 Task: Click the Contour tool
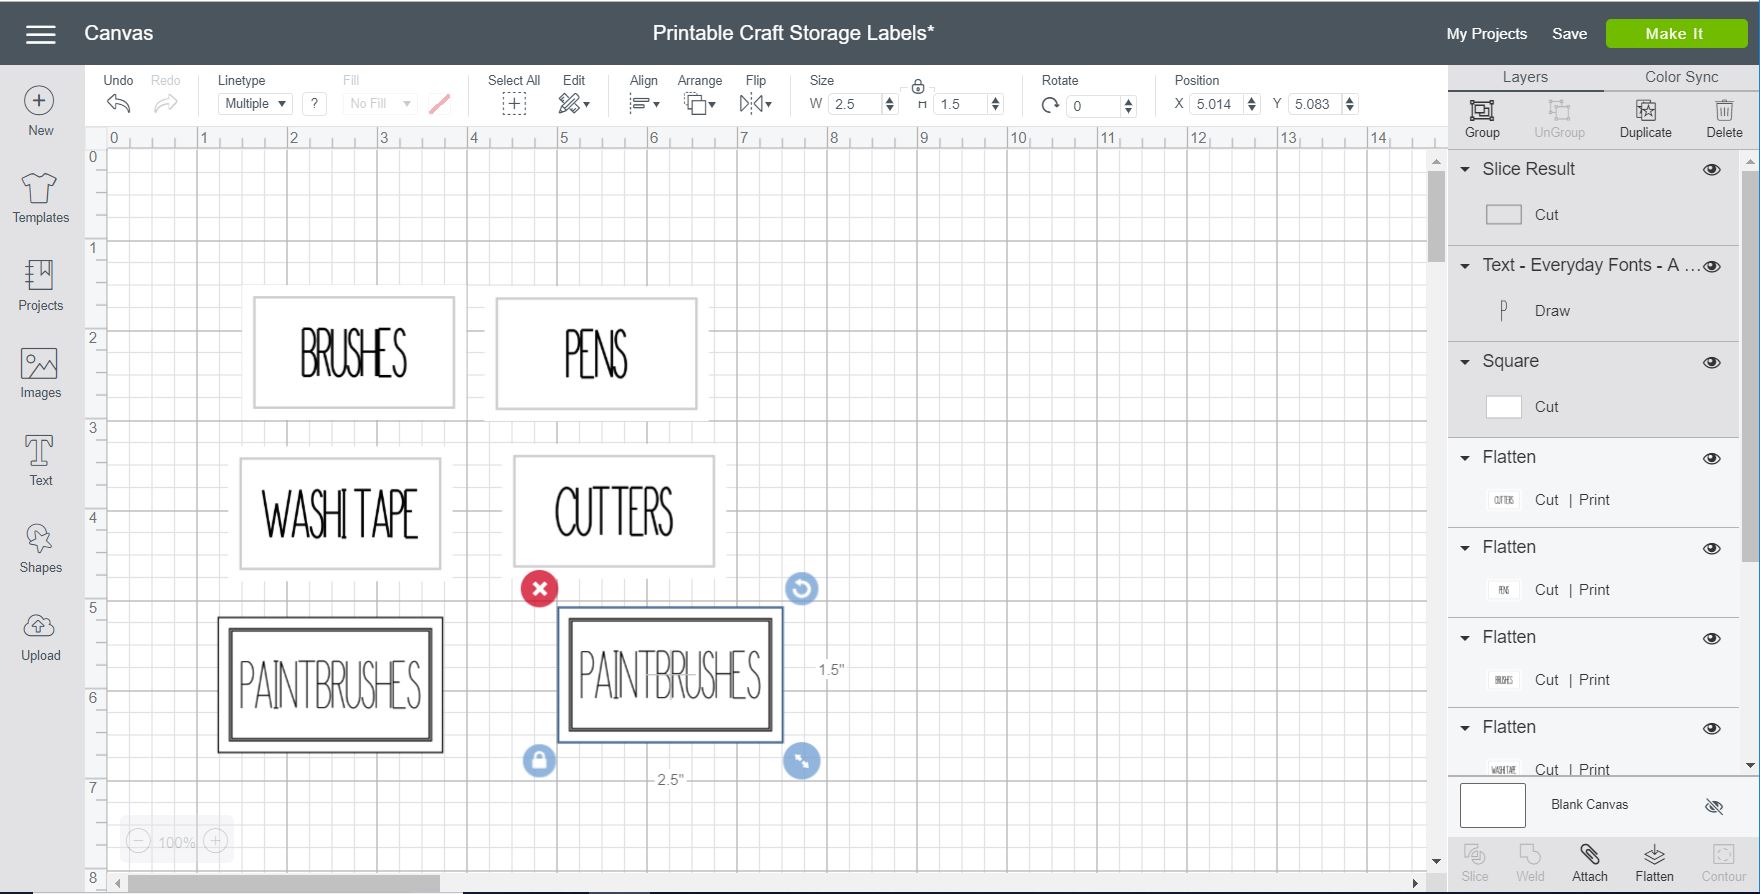click(1723, 862)
